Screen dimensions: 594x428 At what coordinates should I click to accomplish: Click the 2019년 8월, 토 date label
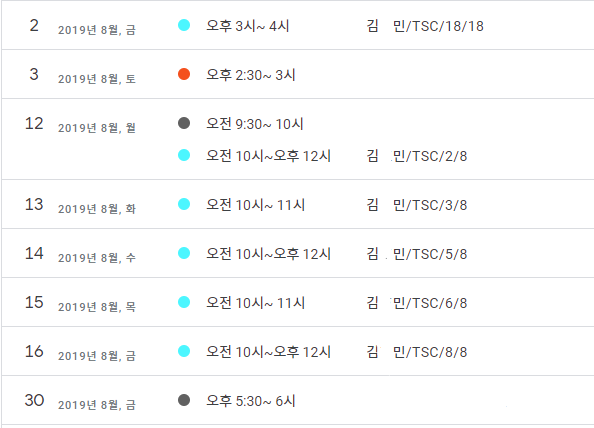tap(97, 79)
